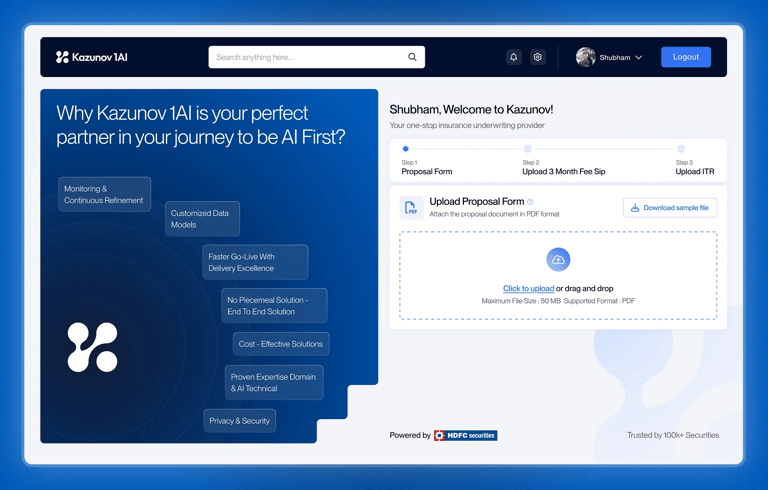Select Step 3 Upload ITR
This screenshot has width=768, height=490.
coord(695,167)
